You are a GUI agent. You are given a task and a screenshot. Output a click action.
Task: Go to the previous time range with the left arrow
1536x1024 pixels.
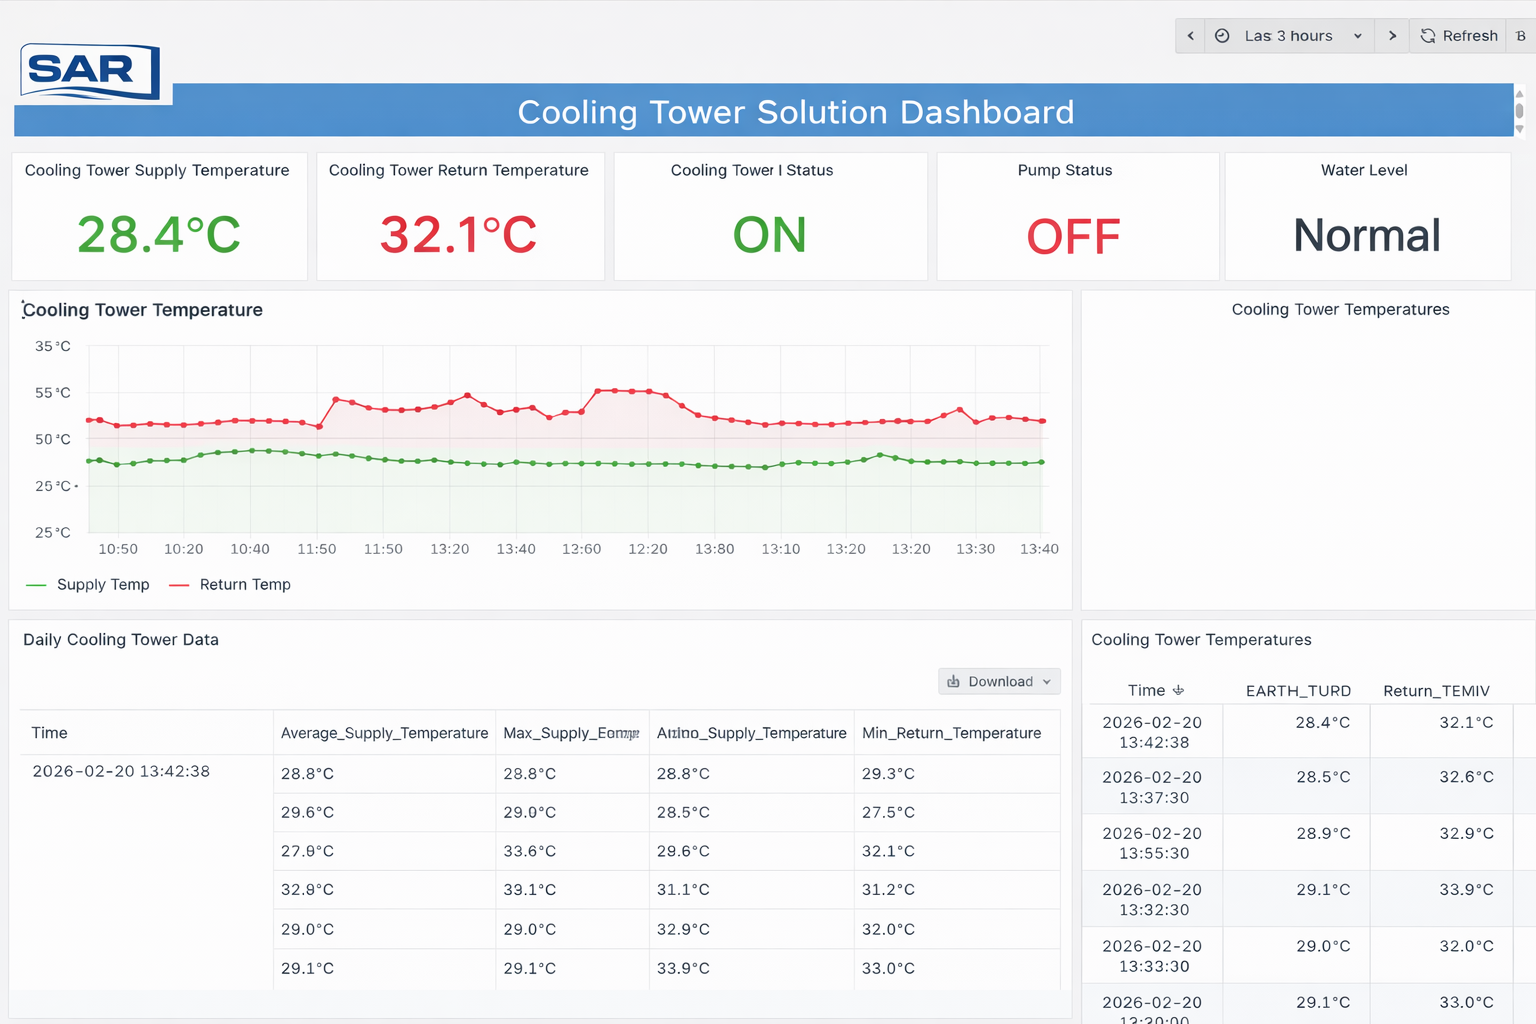[x=1190, y=36]
